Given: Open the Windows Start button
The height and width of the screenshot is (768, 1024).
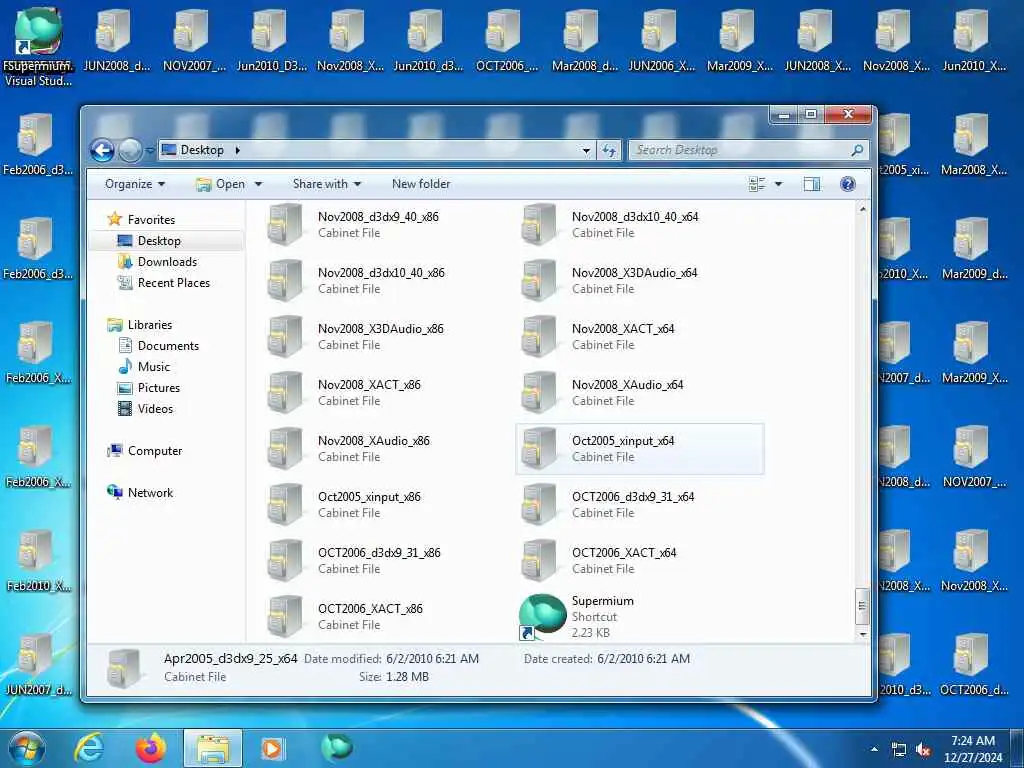Looking at the screenshot, I should pos(27,748).
